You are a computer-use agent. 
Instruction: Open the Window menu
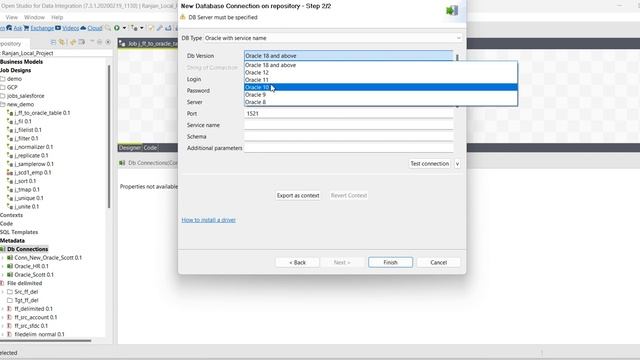(x=34, y=17)
